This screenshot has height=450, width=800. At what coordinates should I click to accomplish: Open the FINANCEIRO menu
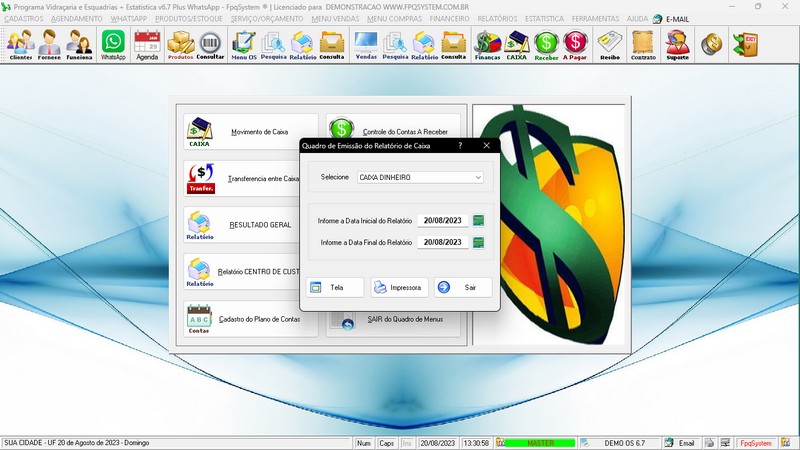(449, 19)
